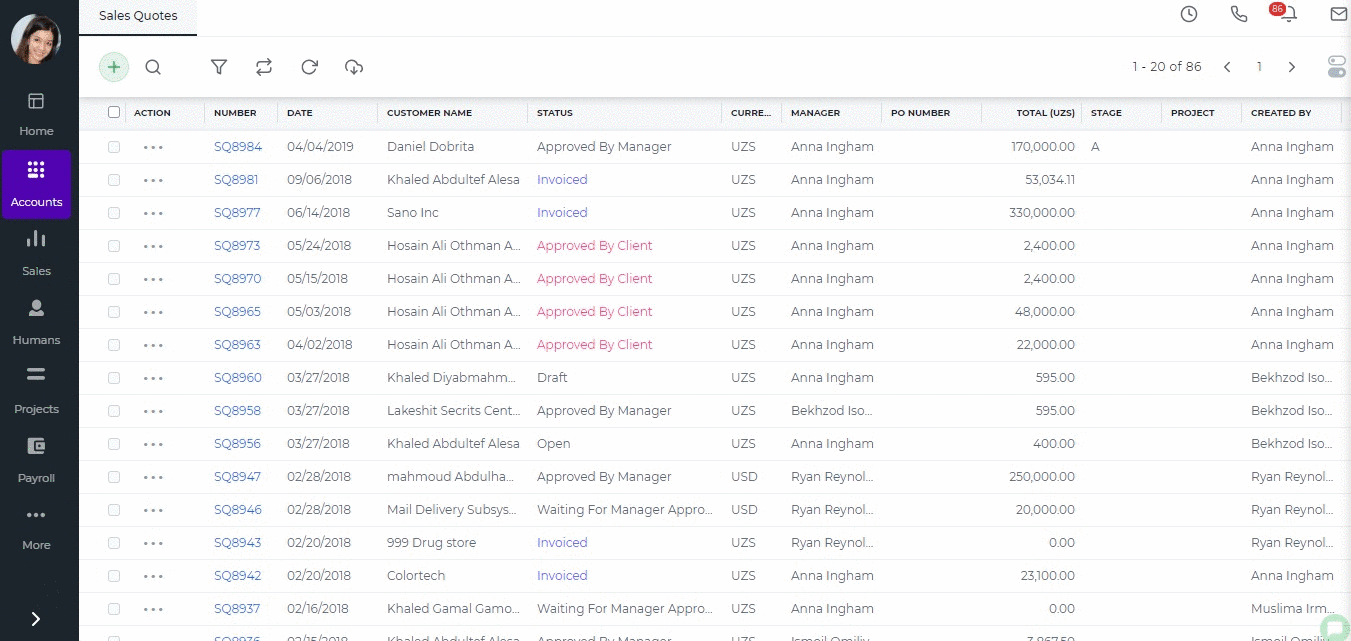Open notifications bell with 86 badge
Viewport: 1351px width, 641px height.
tap(1288, 14)
